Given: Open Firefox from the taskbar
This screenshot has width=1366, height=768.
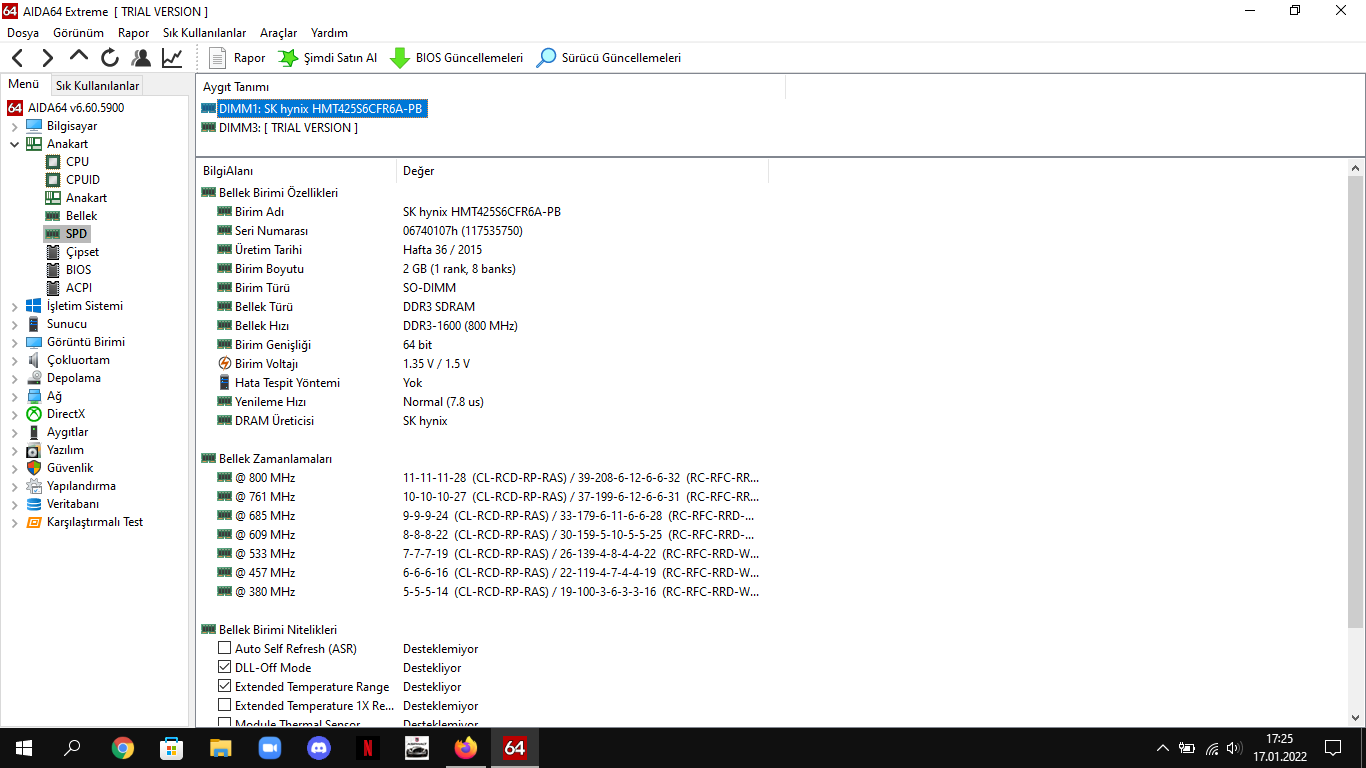Looking at the screenshot, I should pyautogui.click(x=466, y=747).
